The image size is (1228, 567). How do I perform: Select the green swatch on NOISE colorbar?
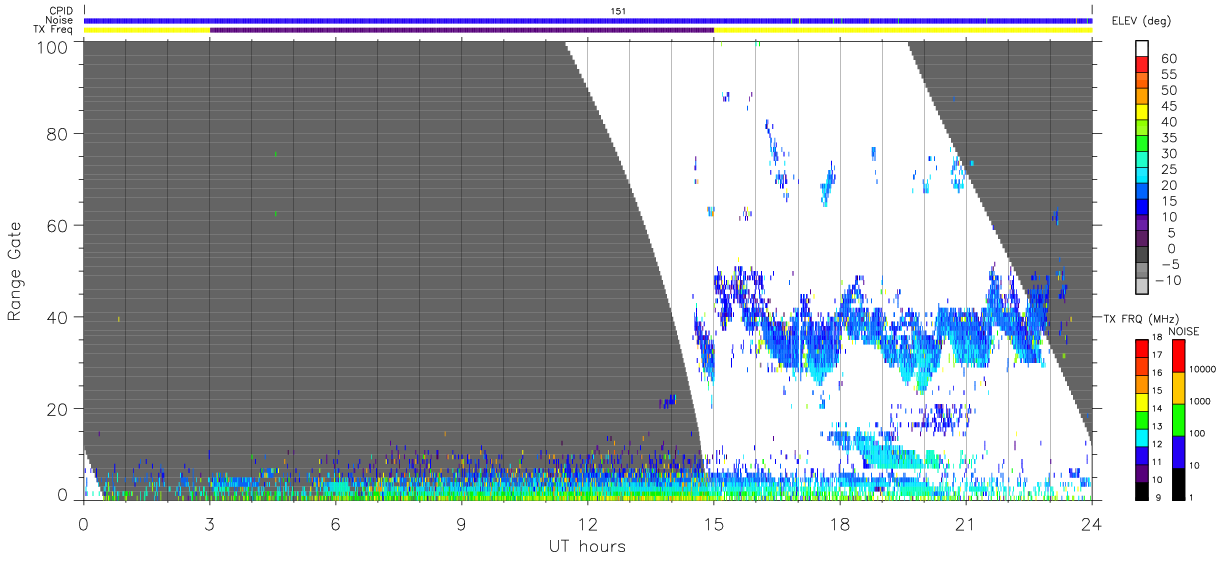click(x=1179, y=420)
